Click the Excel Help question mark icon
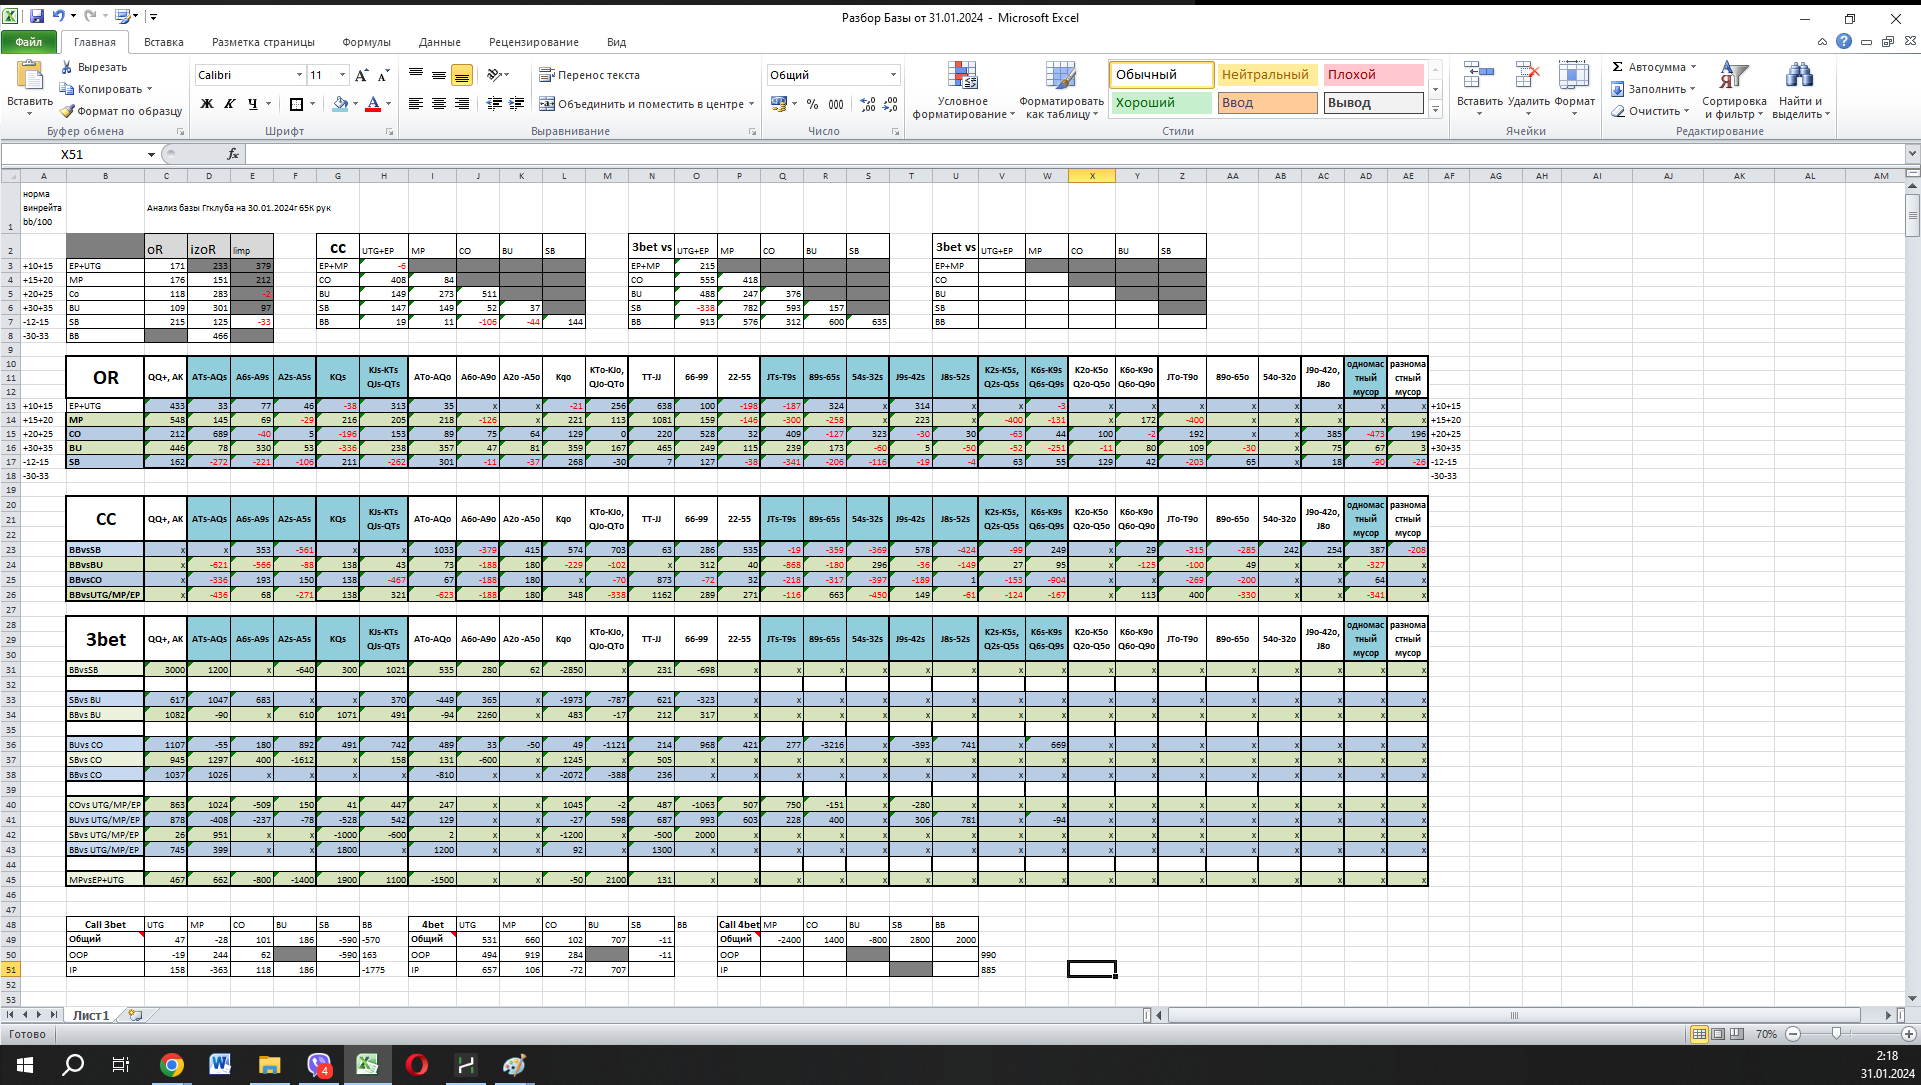 (1844, 42)
